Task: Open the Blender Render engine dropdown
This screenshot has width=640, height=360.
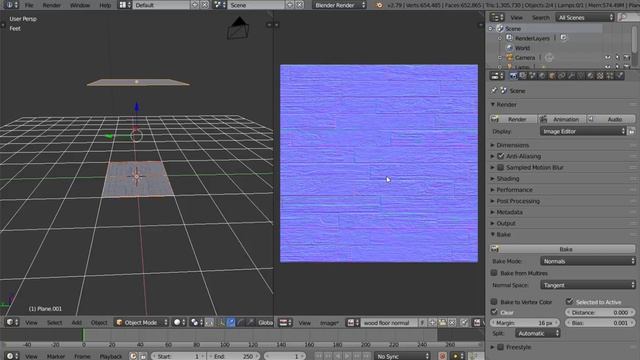Action: (340, 5)
